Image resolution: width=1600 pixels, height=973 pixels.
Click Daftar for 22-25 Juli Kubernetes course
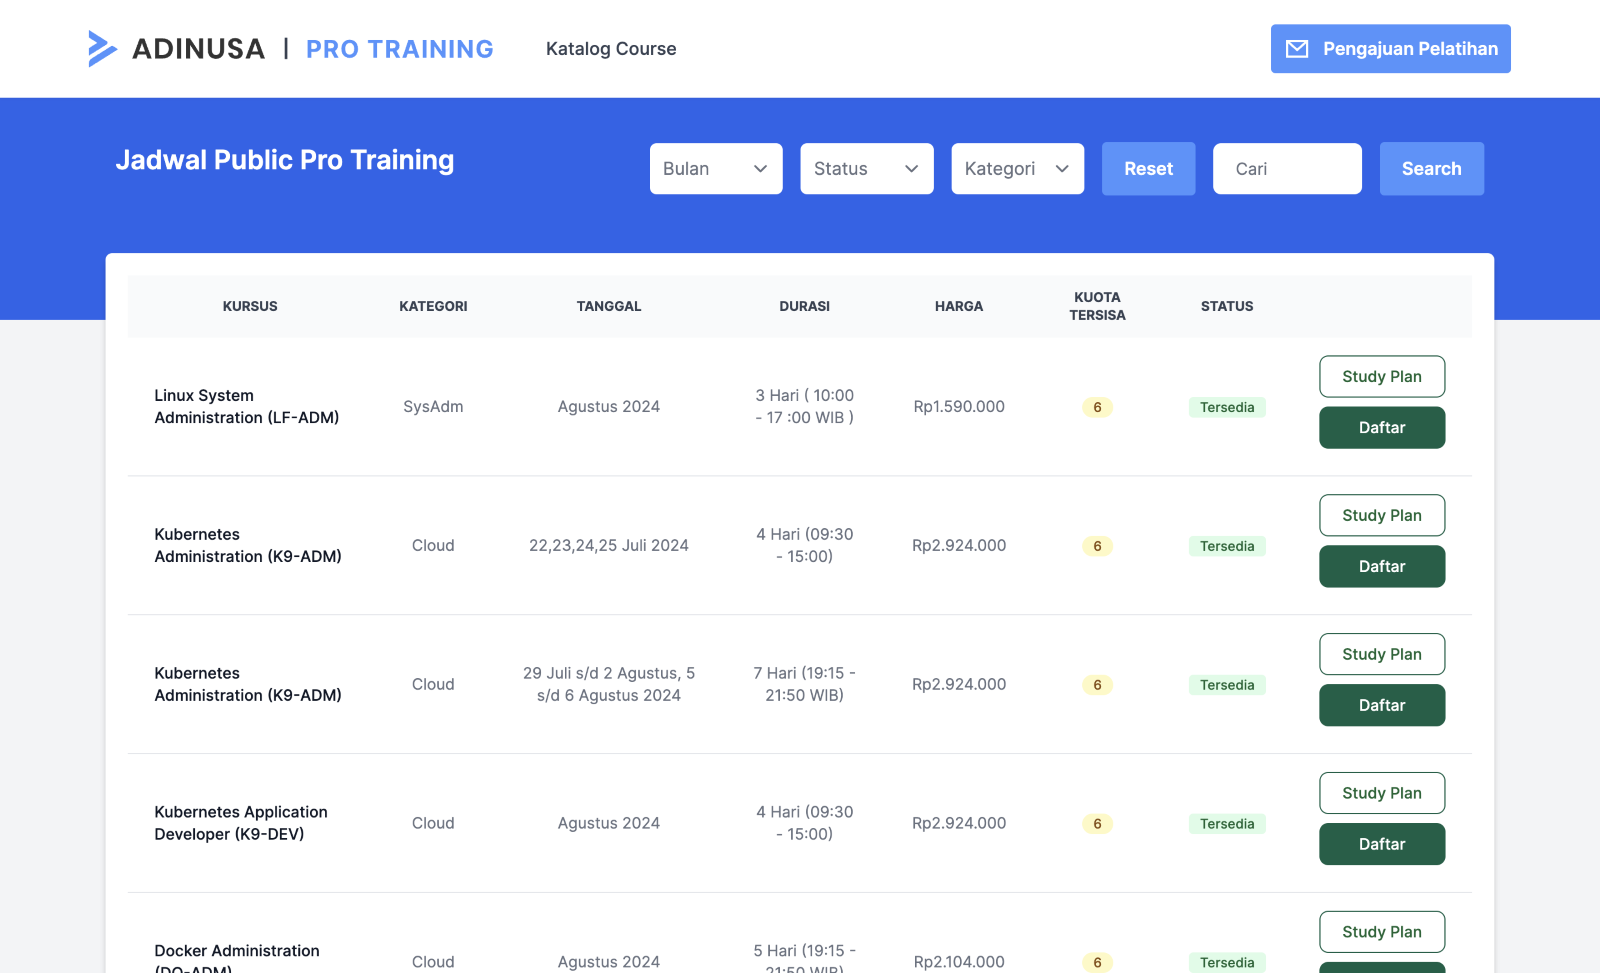pos(1381,567)
